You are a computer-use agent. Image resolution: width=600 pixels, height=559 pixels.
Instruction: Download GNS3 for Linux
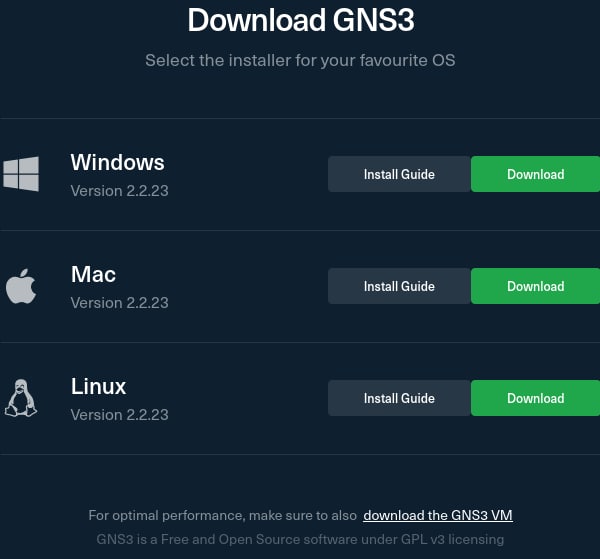535,398
